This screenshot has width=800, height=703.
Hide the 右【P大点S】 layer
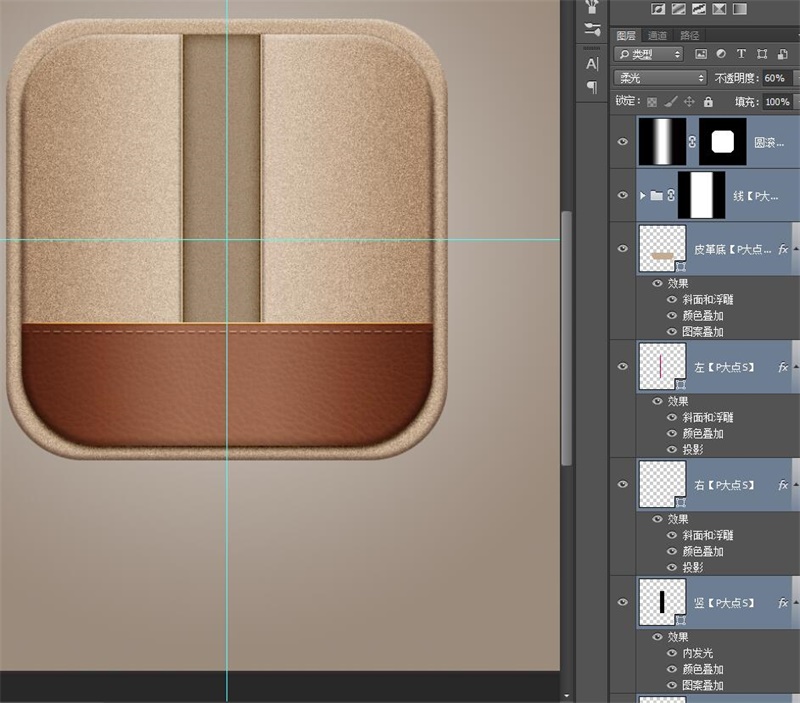click(x=622, y=484)
